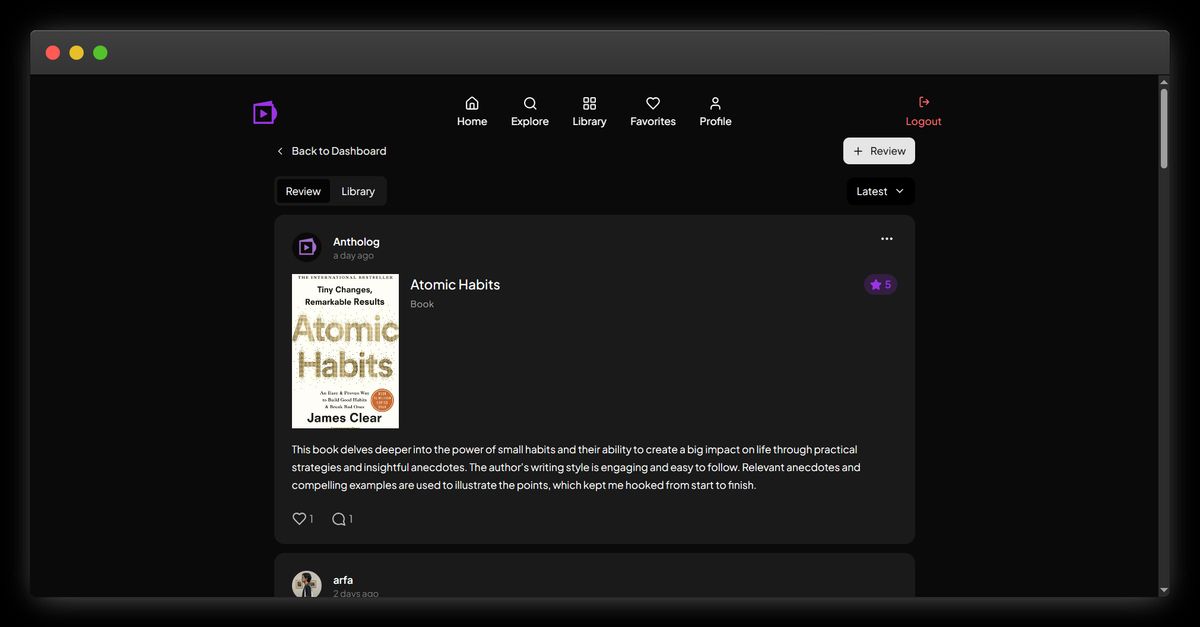Click the 5-star rating badge
This screenshot has width=1200, height=627.
(880, 285)
